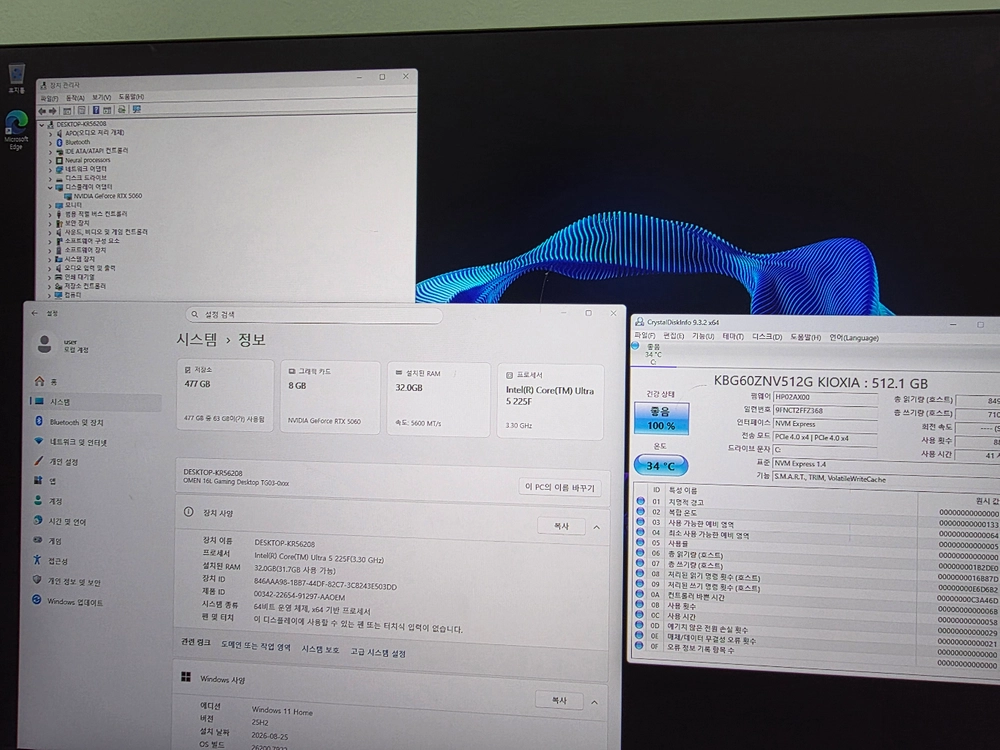
Task: Open 보기(V) menu in Device Manager
Action: 101,98
